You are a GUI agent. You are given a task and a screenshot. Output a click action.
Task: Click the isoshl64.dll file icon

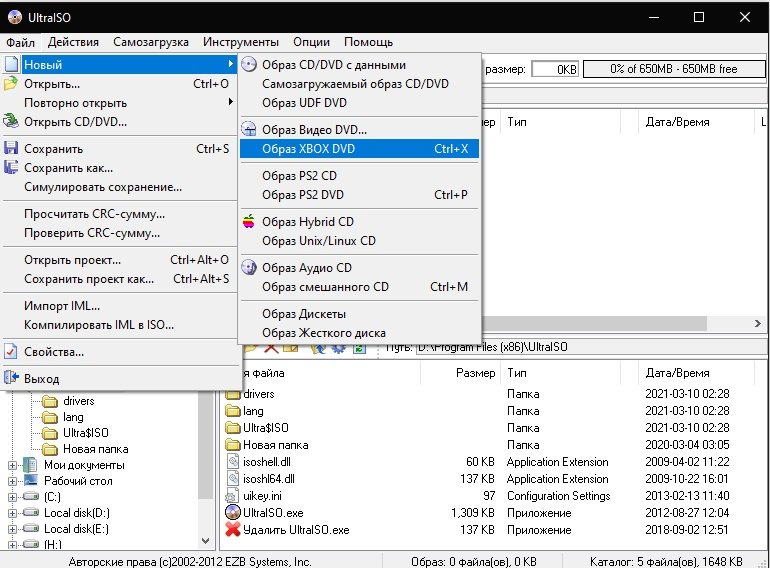pos(232,479)
